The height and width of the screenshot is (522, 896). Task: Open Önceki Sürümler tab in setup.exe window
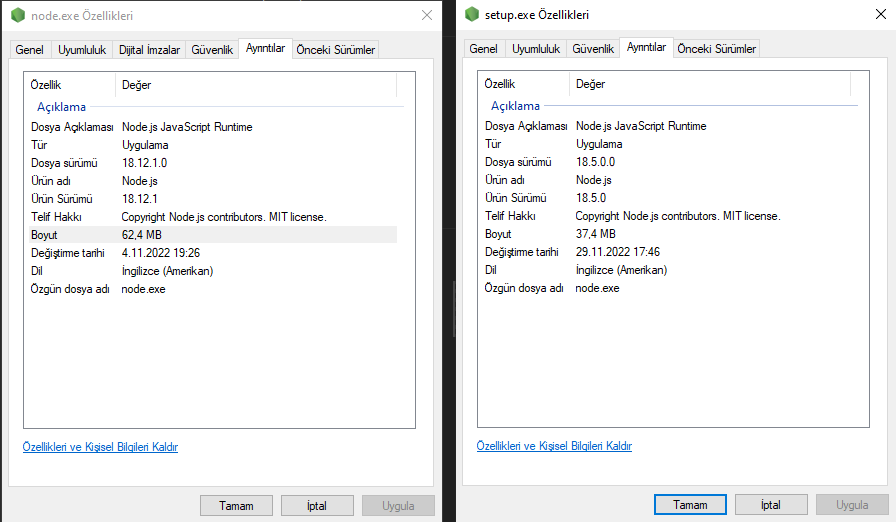[x=716, y=48]
